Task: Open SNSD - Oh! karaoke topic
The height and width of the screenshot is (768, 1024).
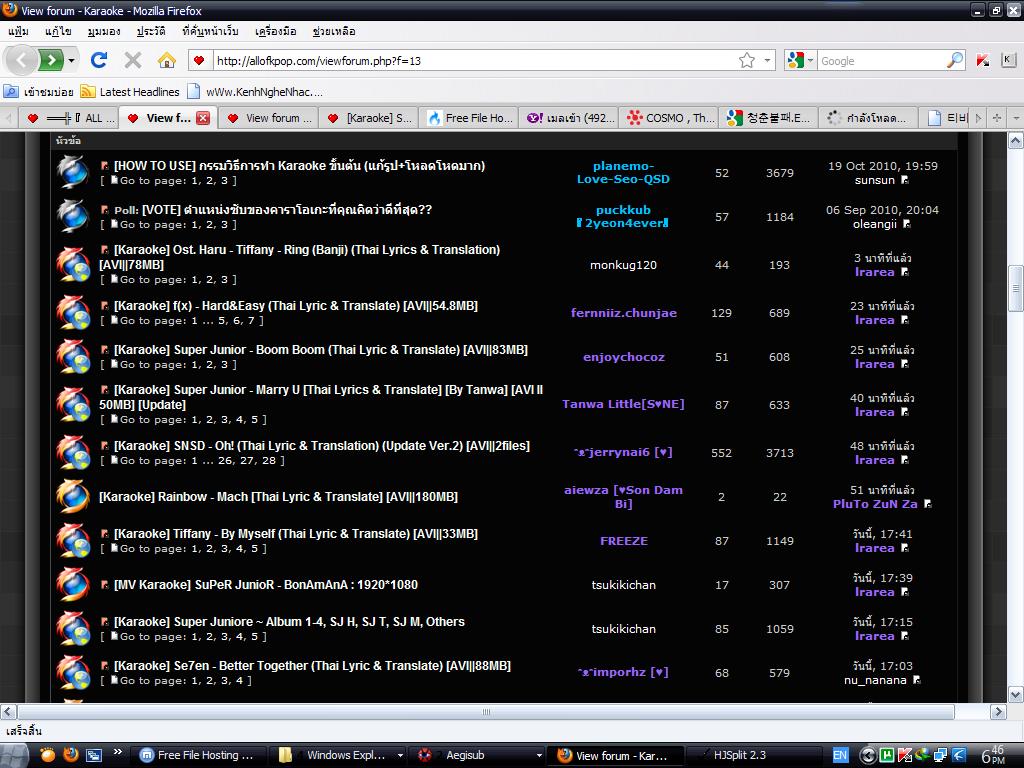Action: click(x=322, y=445)
